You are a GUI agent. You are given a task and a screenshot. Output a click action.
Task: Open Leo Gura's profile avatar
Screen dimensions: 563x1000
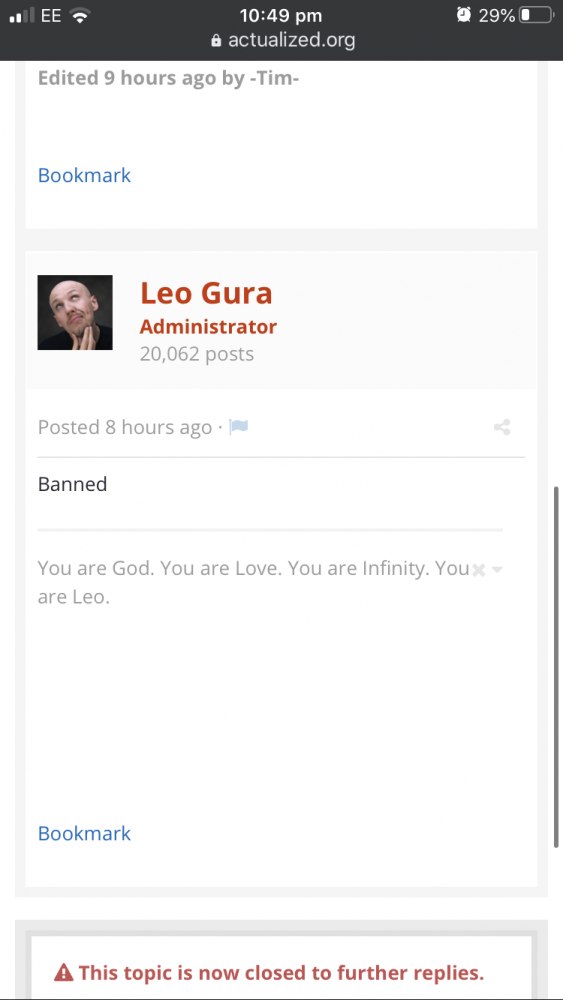click(x=75, y=312)
